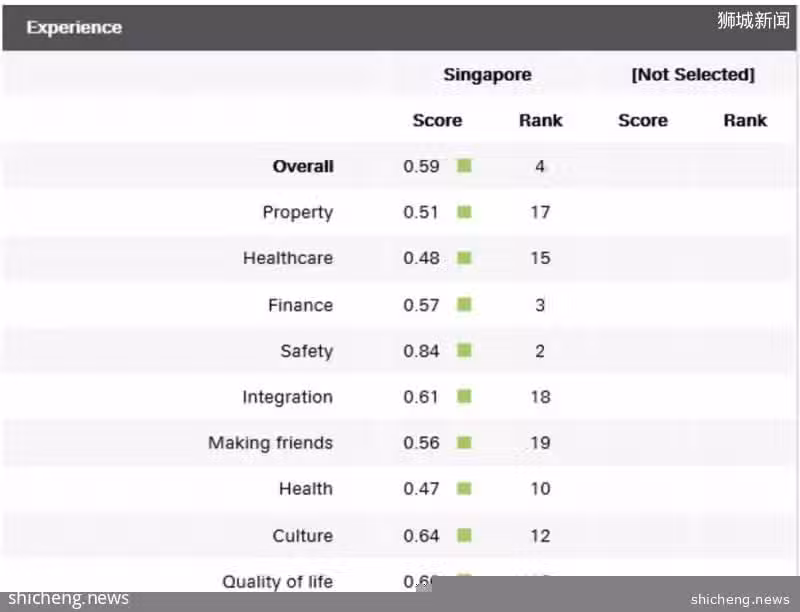Select the Culture row label
This screenshot has height=612, width=800.
[303, 536]
